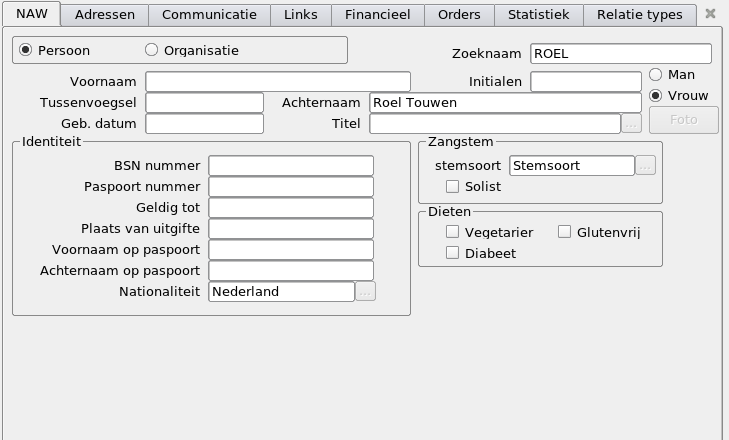Open the Nationaliteit lookup ellipsis button

click(366, 292)
